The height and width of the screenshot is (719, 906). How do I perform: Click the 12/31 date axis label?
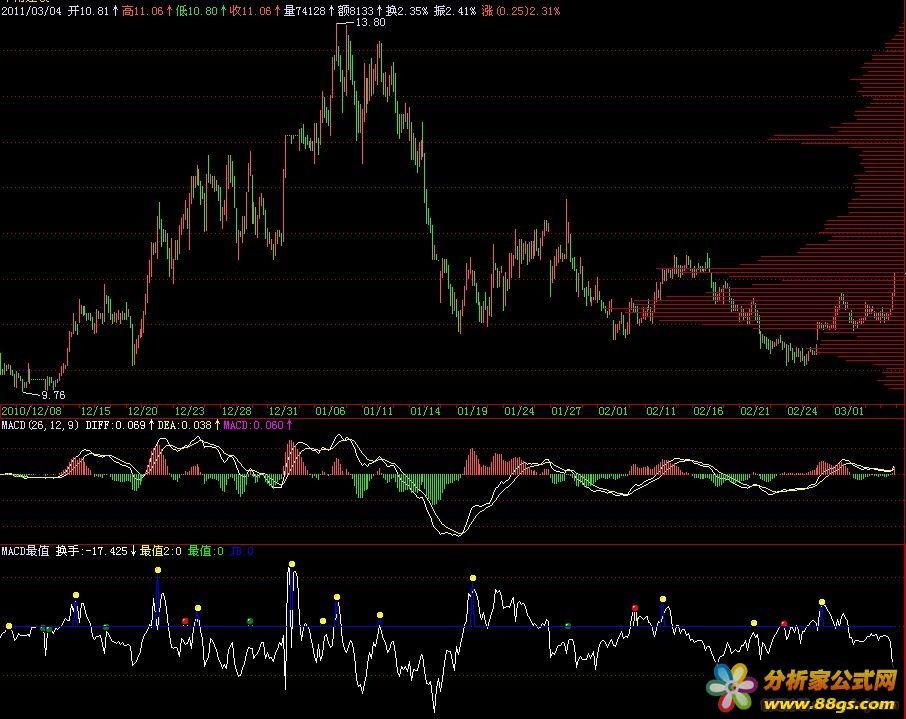pyautogui.click(x=283, y=411)
